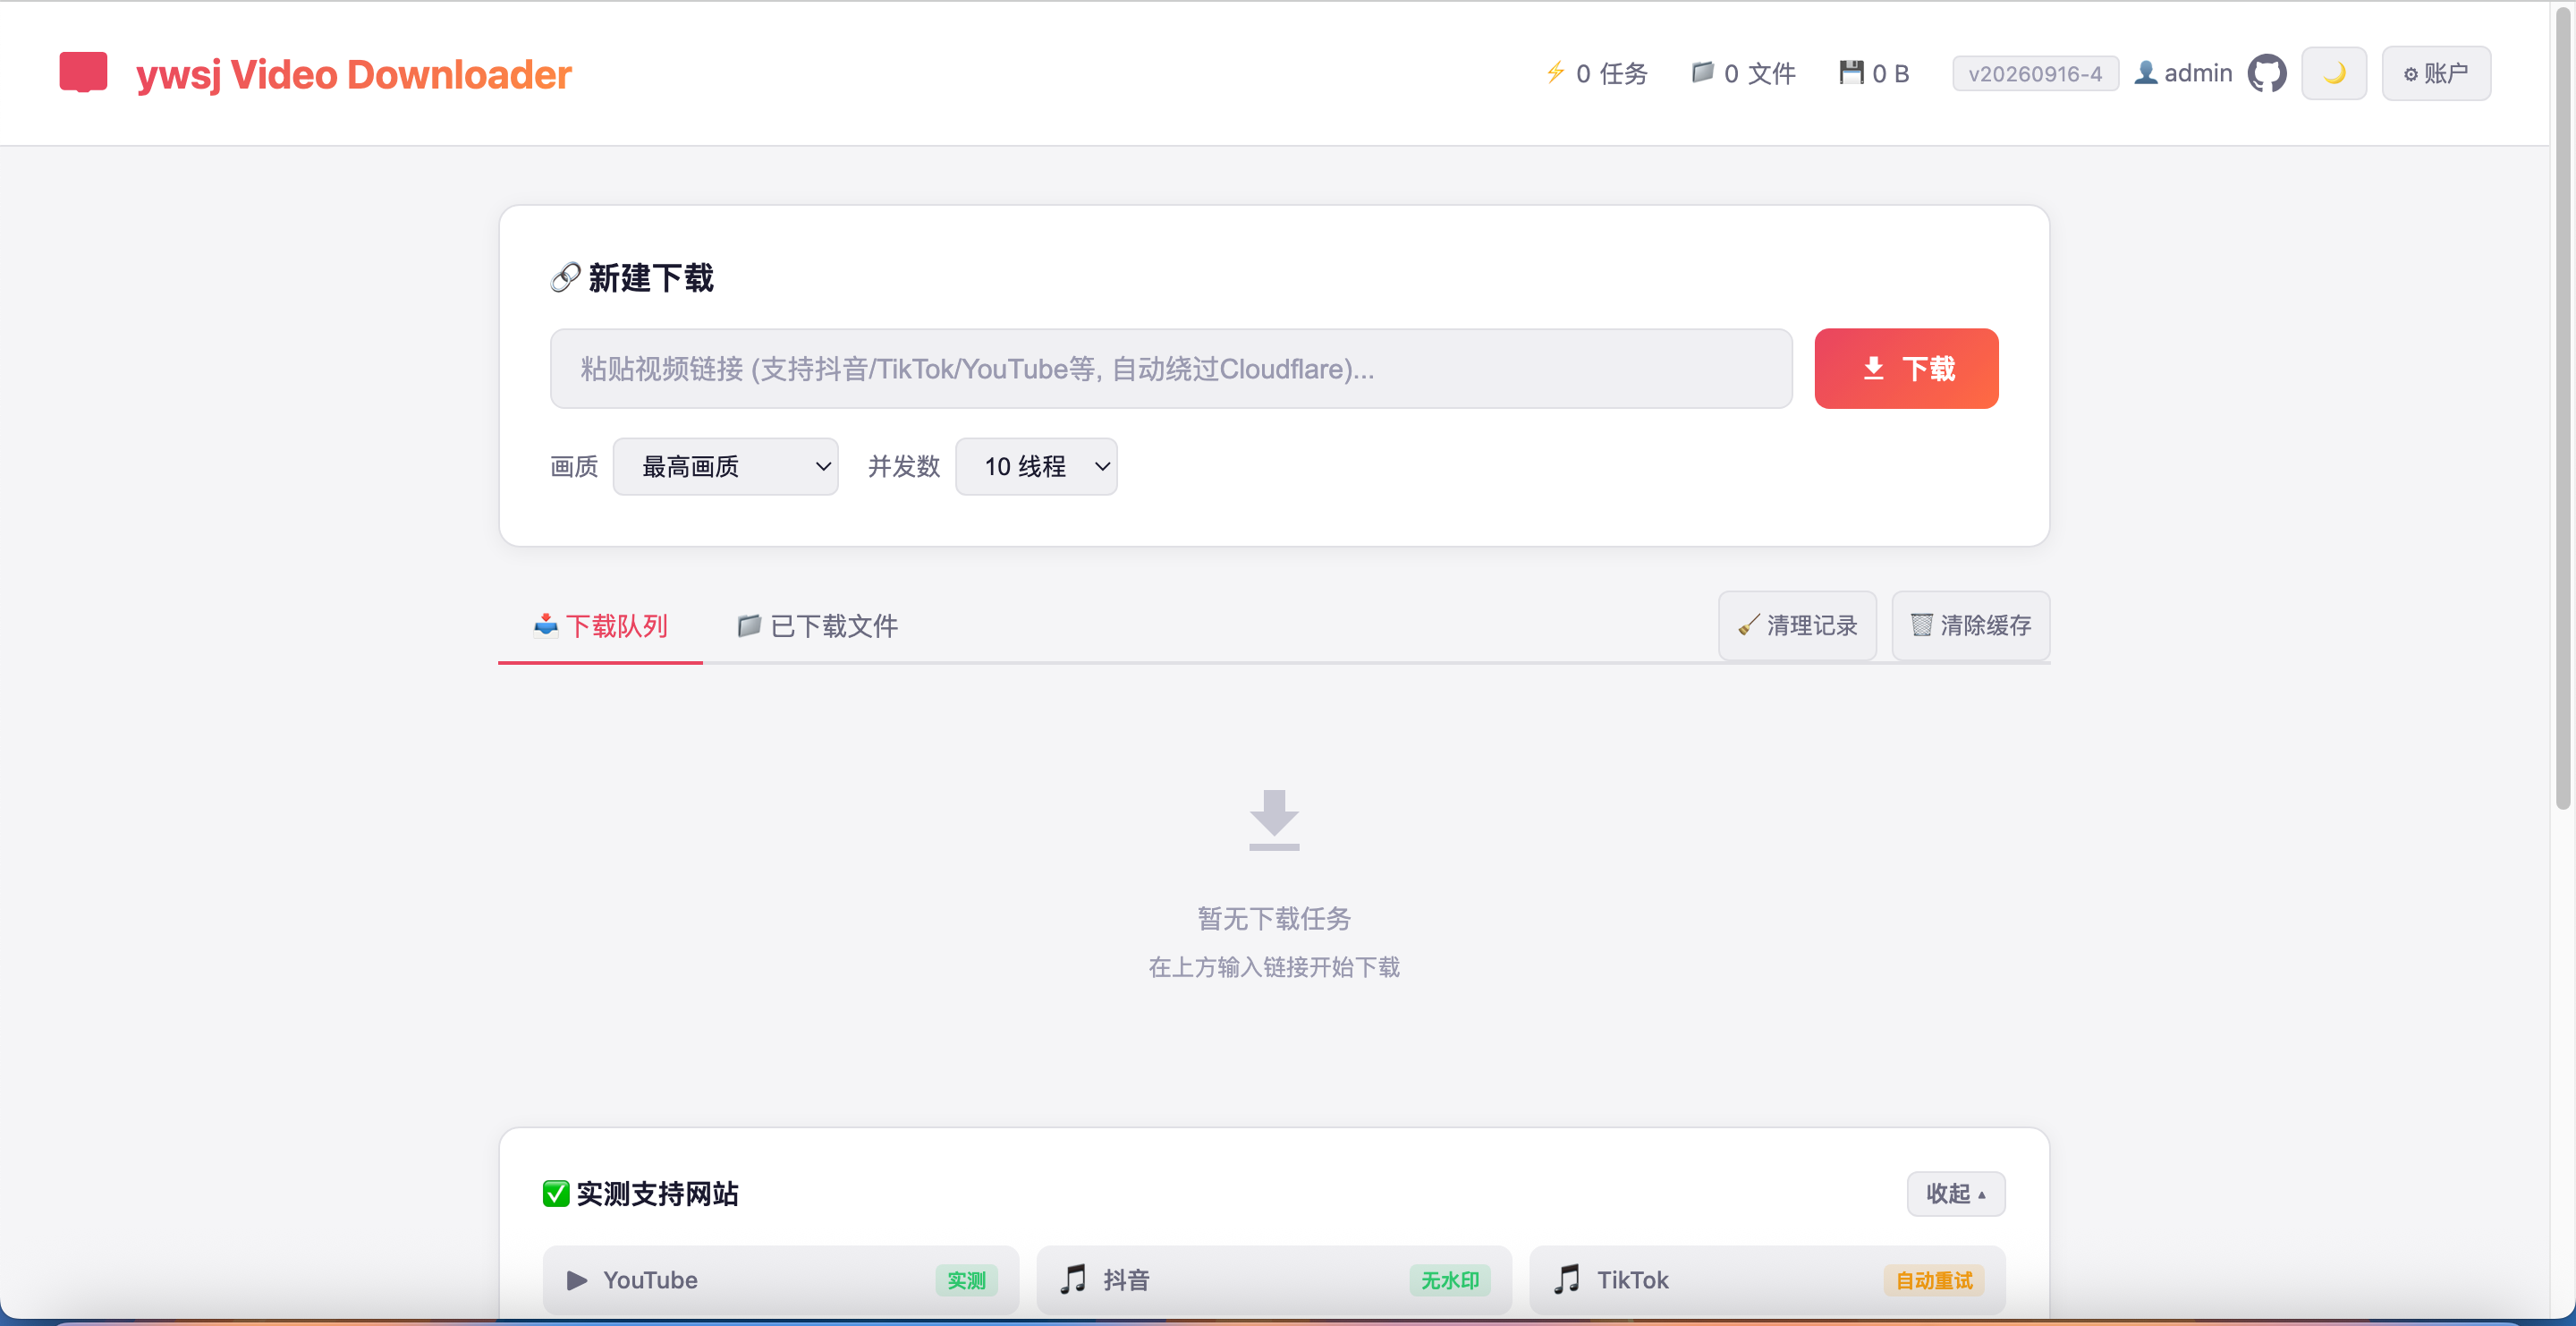Screen dimensions: 2576x1326
Task: Click the 实测 badge on YouTube
Action: (966, 1280)
